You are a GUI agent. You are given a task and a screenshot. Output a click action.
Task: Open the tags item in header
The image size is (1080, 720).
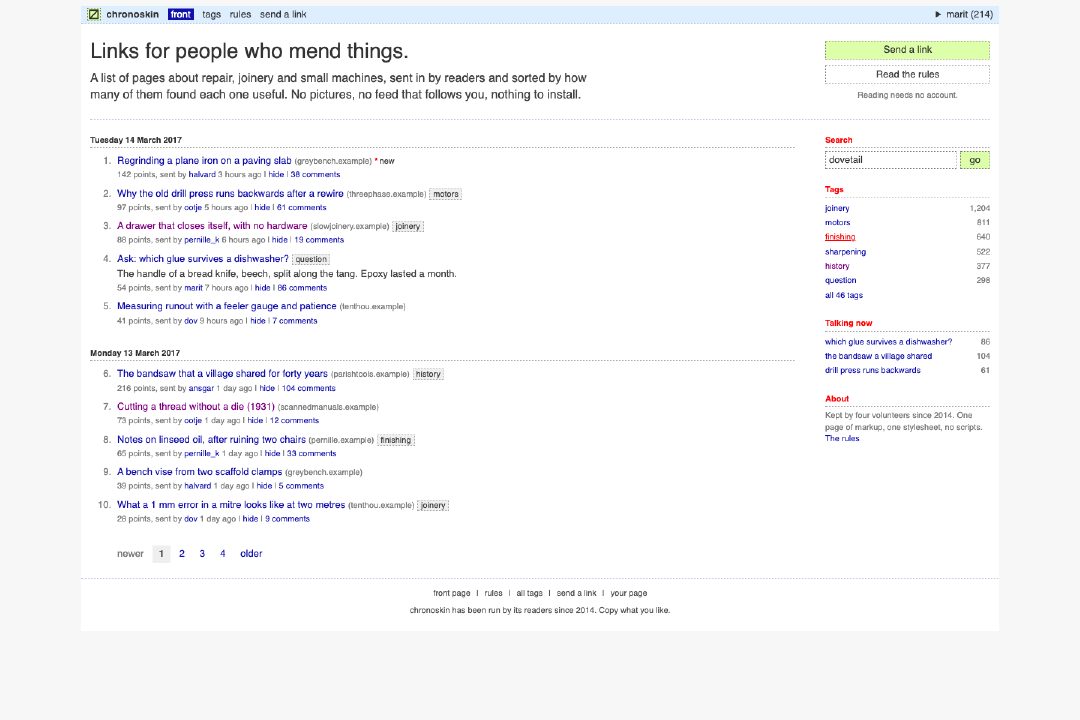pos(211,14)
